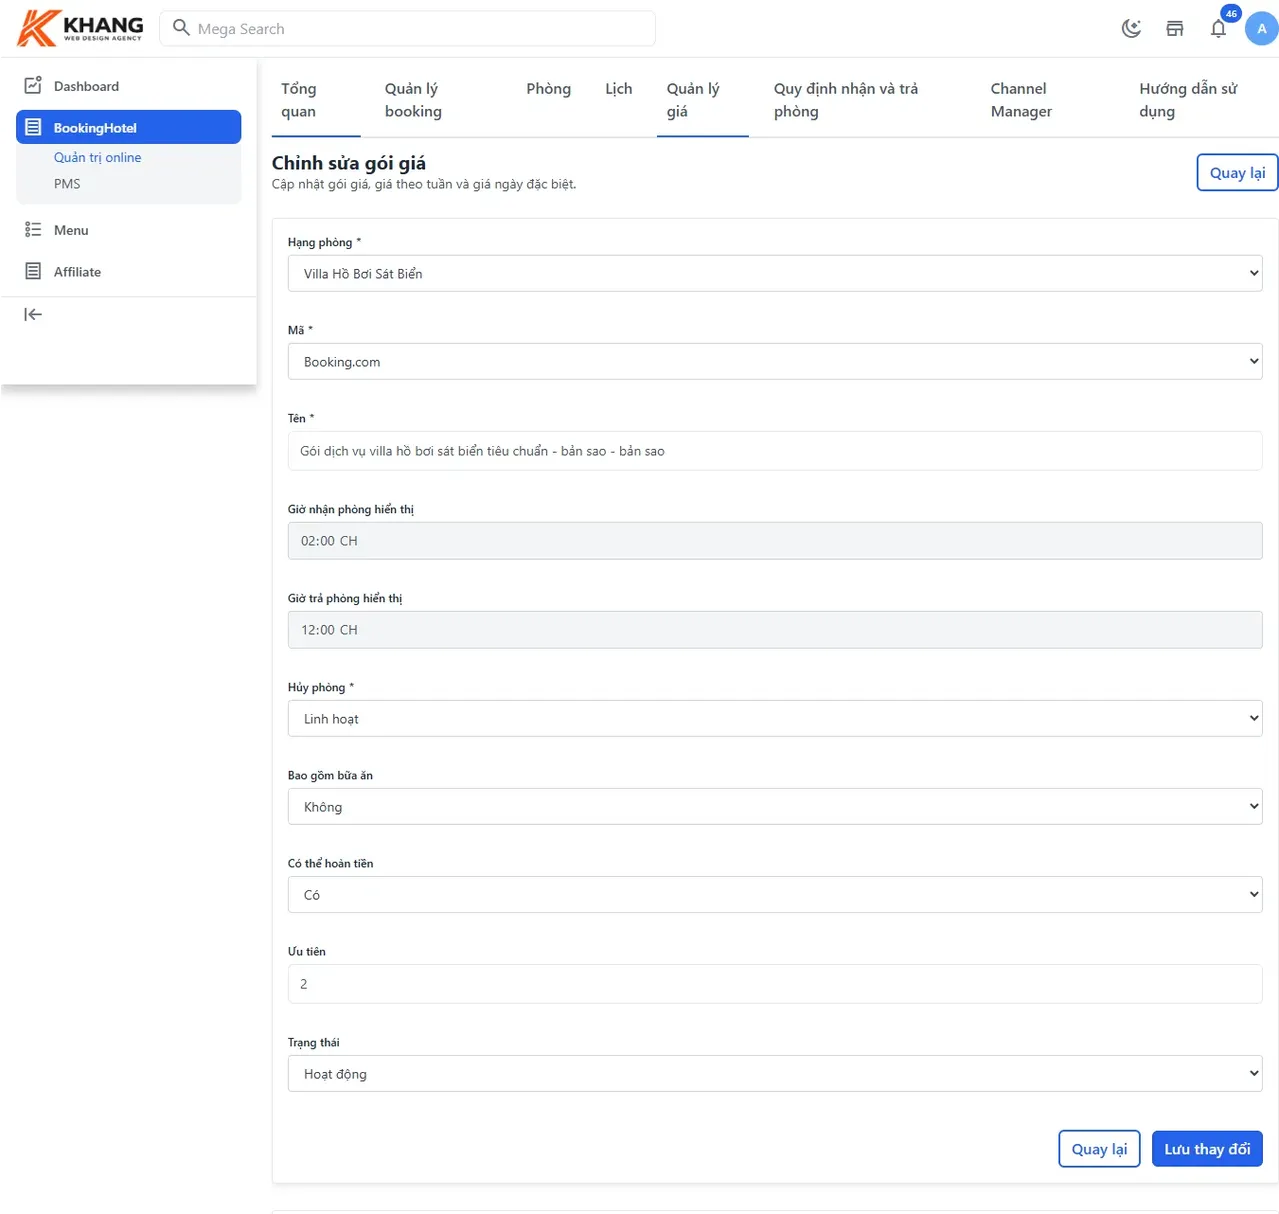Image resolution: width=1279 pixels, height=1214 pixels.
Task: Open the Quản trị online link
Action: 97,157
